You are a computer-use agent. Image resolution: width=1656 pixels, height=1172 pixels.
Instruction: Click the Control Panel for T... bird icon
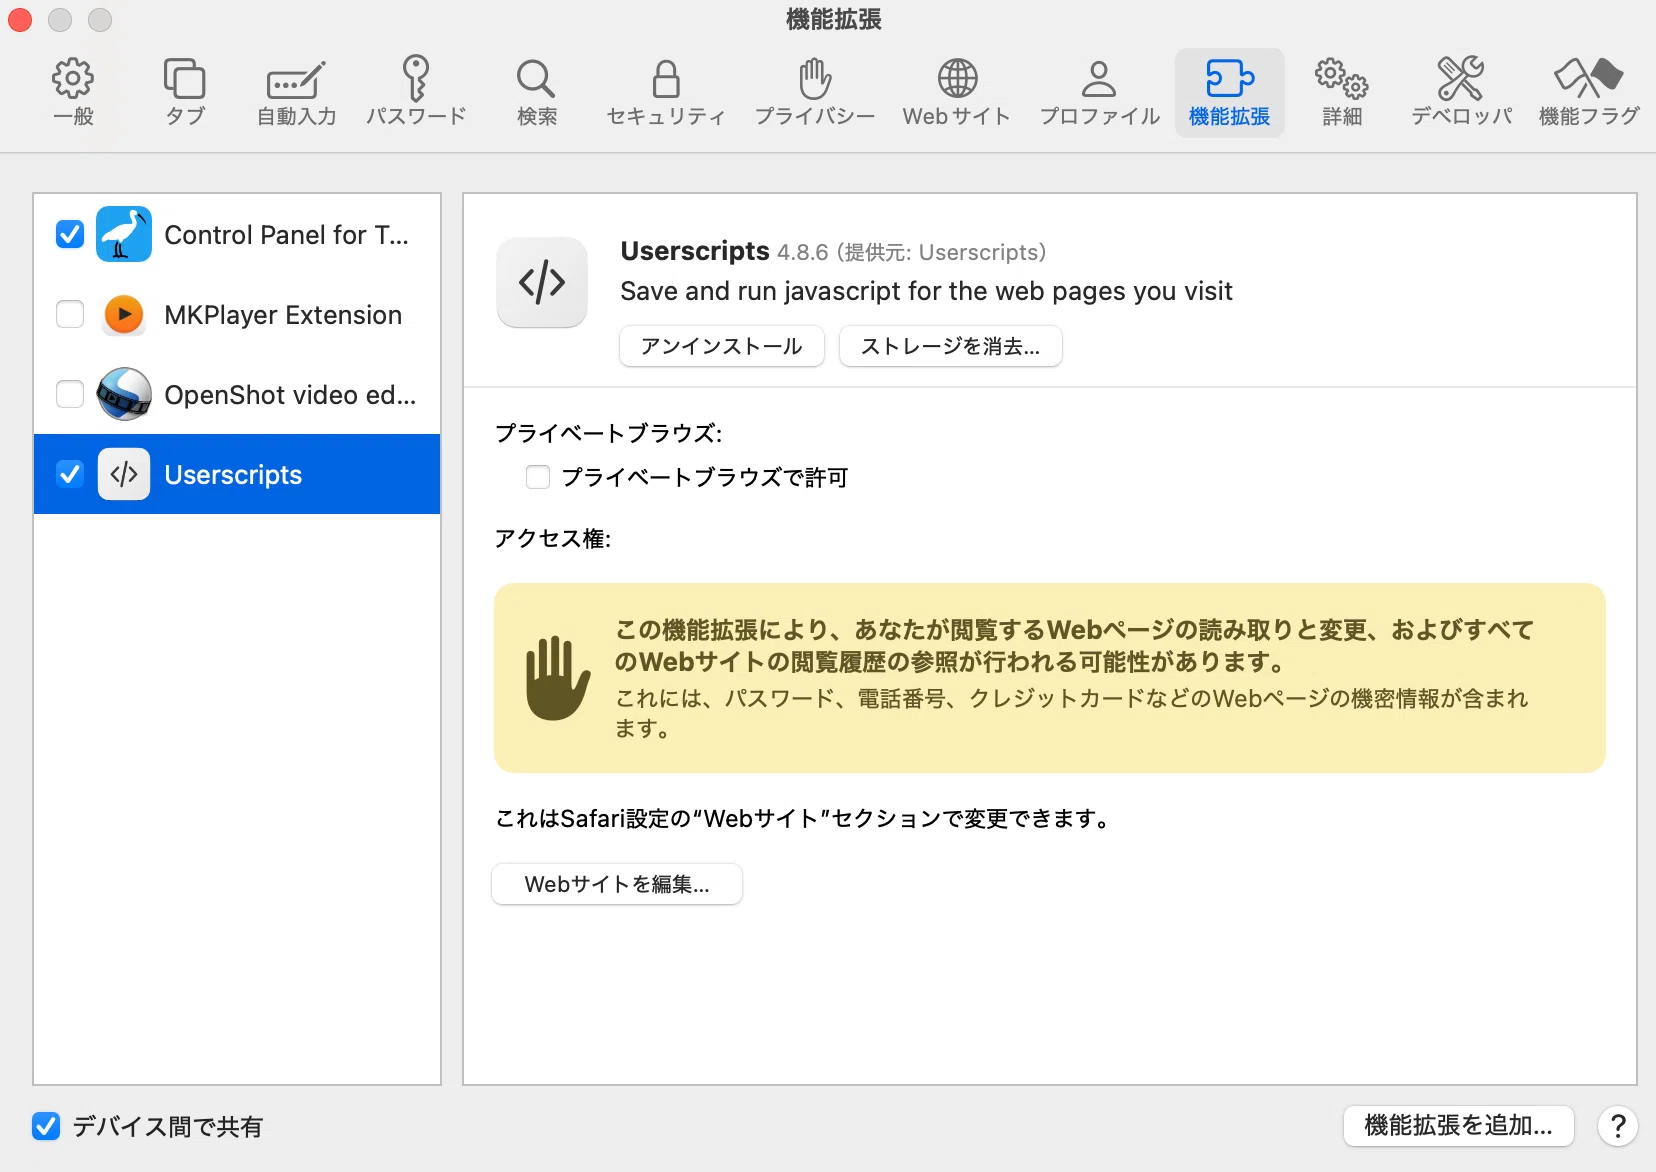pyautogui.click(x=124, y=234)
